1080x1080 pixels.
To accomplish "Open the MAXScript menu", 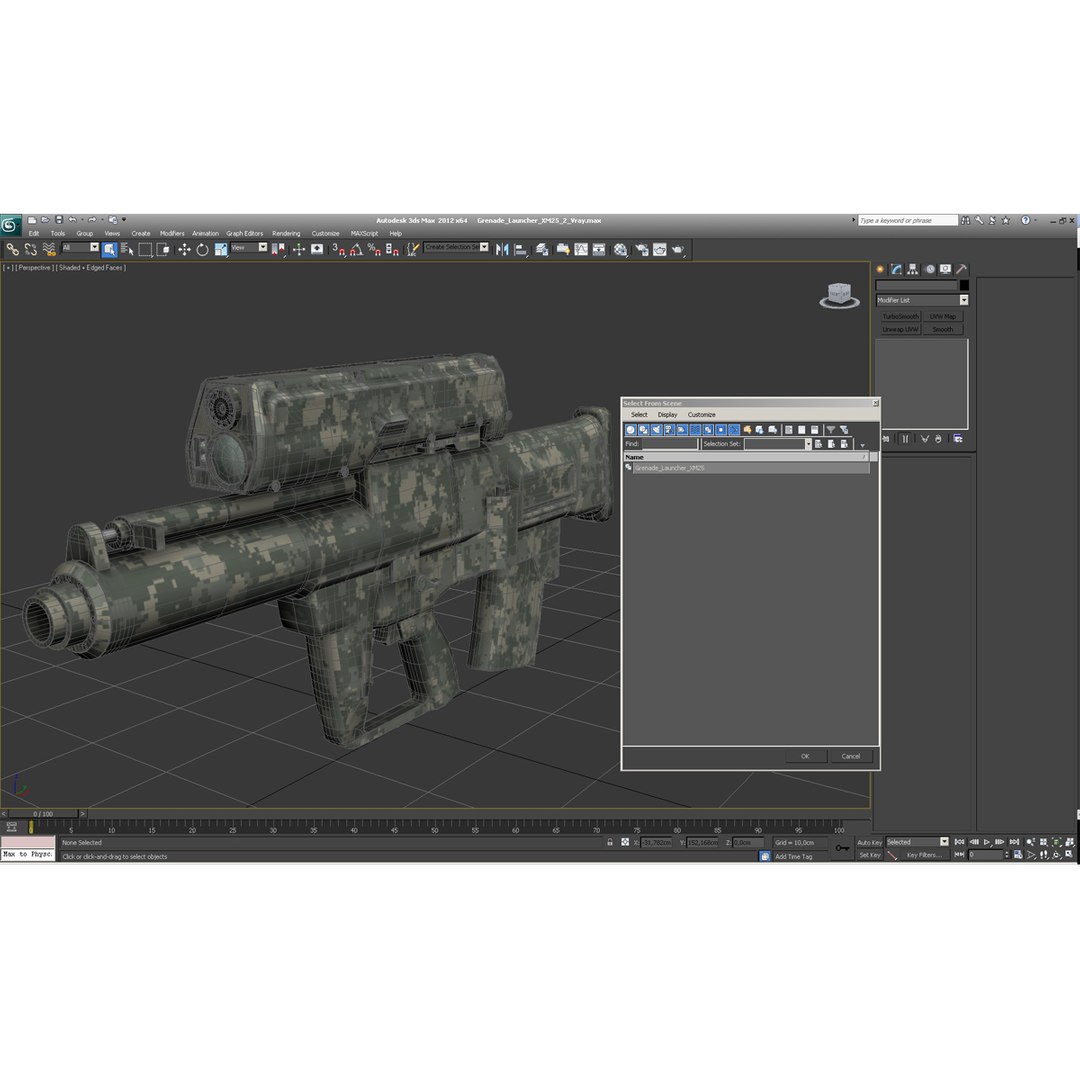I will coord(364,233).
